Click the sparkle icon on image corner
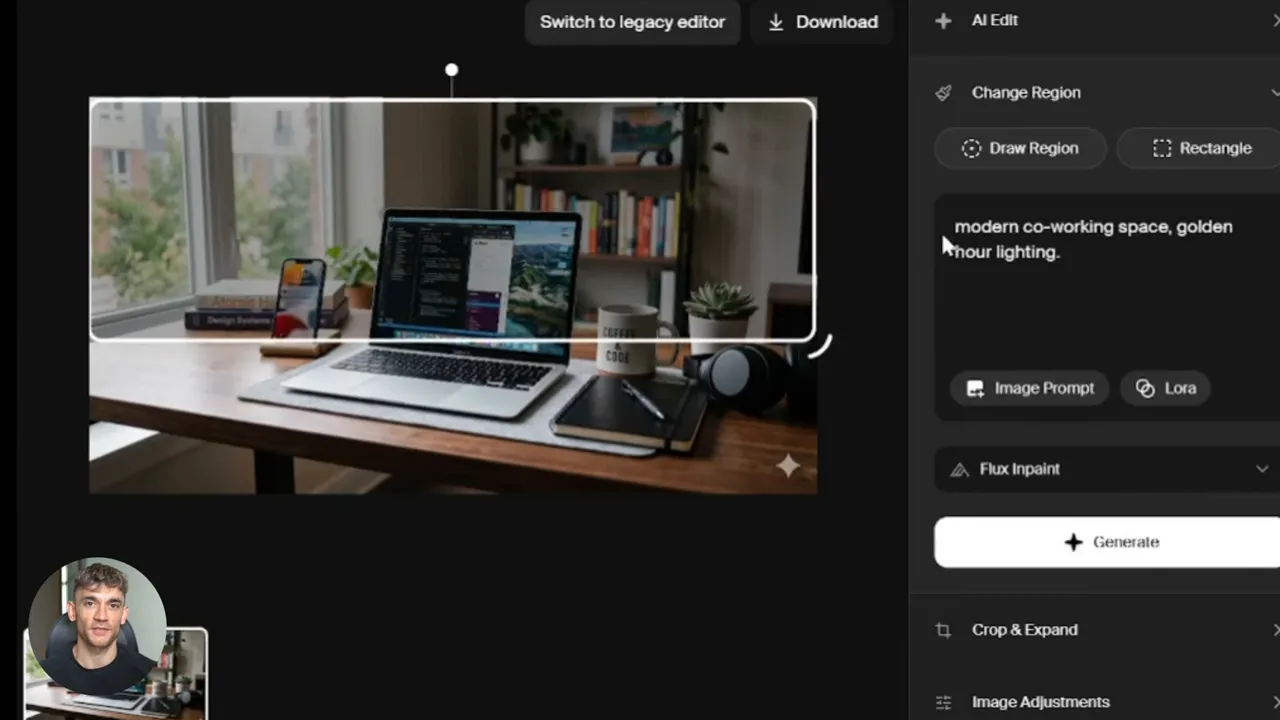The width and height of the screenshot is (1280, 720). coord(788,465)
